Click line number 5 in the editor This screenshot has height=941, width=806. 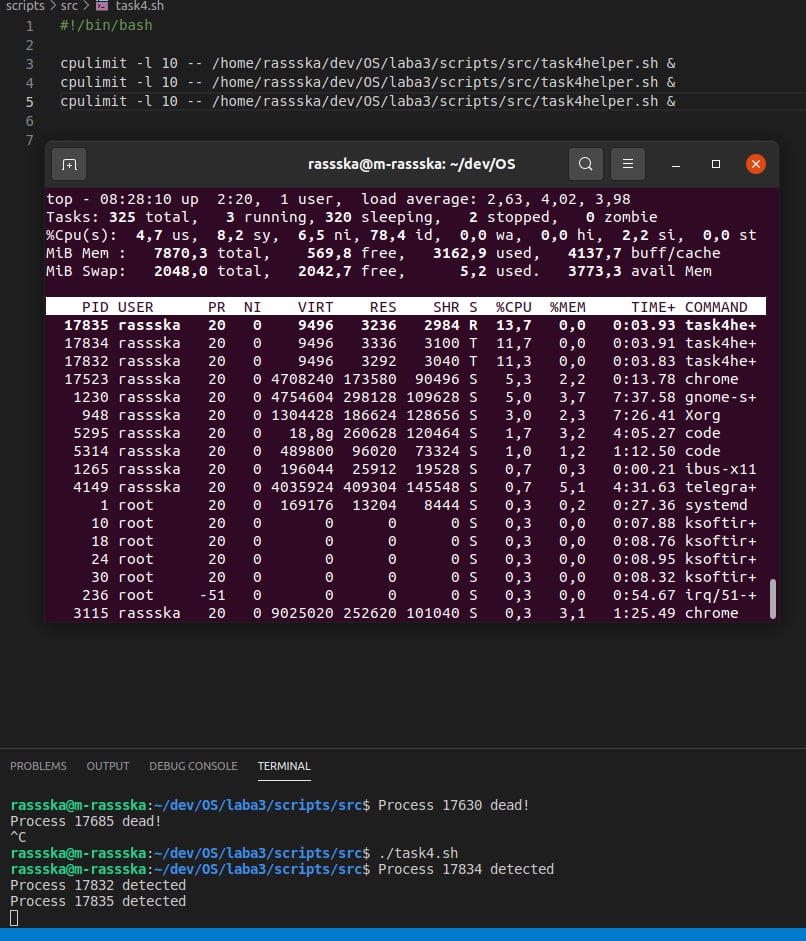29,102
